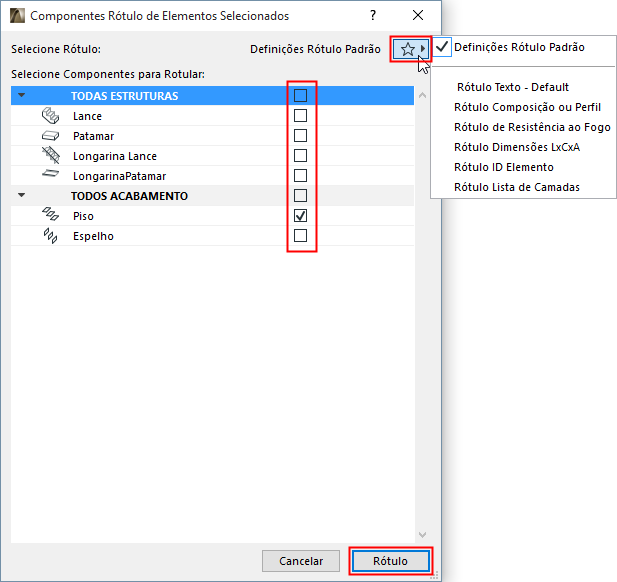
Task: Choose Rótulo Composição ou Perfil
Action: pos(527,107)
